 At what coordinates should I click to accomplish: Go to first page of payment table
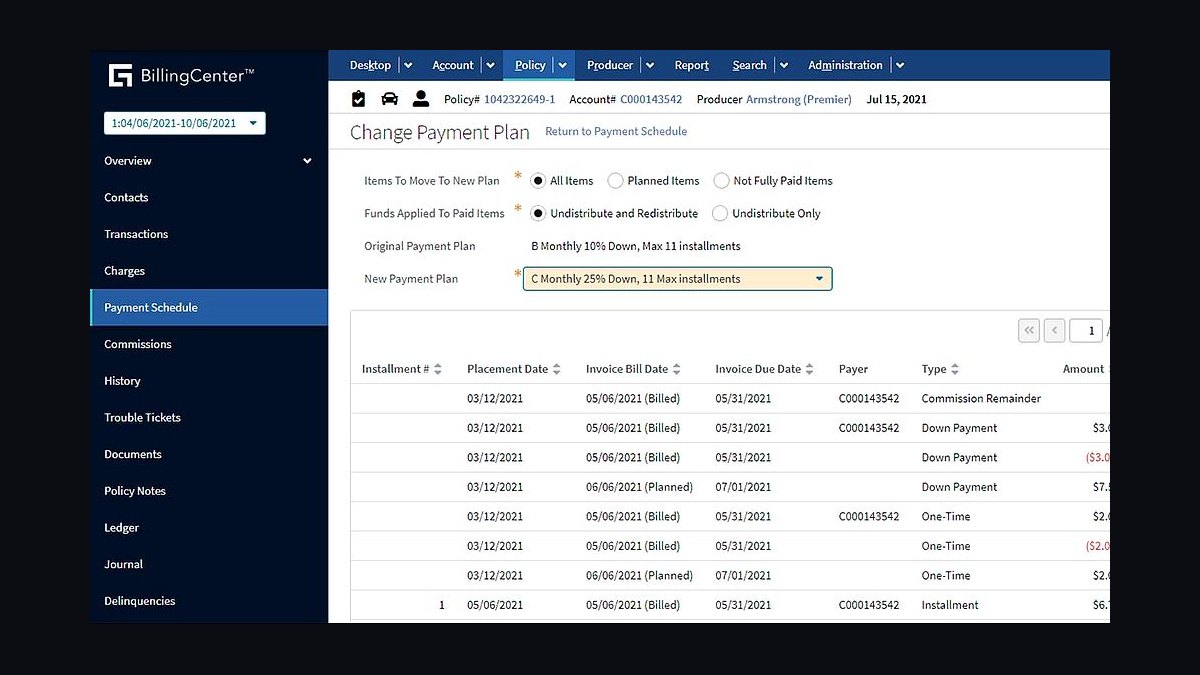[x=1029, y=330]
